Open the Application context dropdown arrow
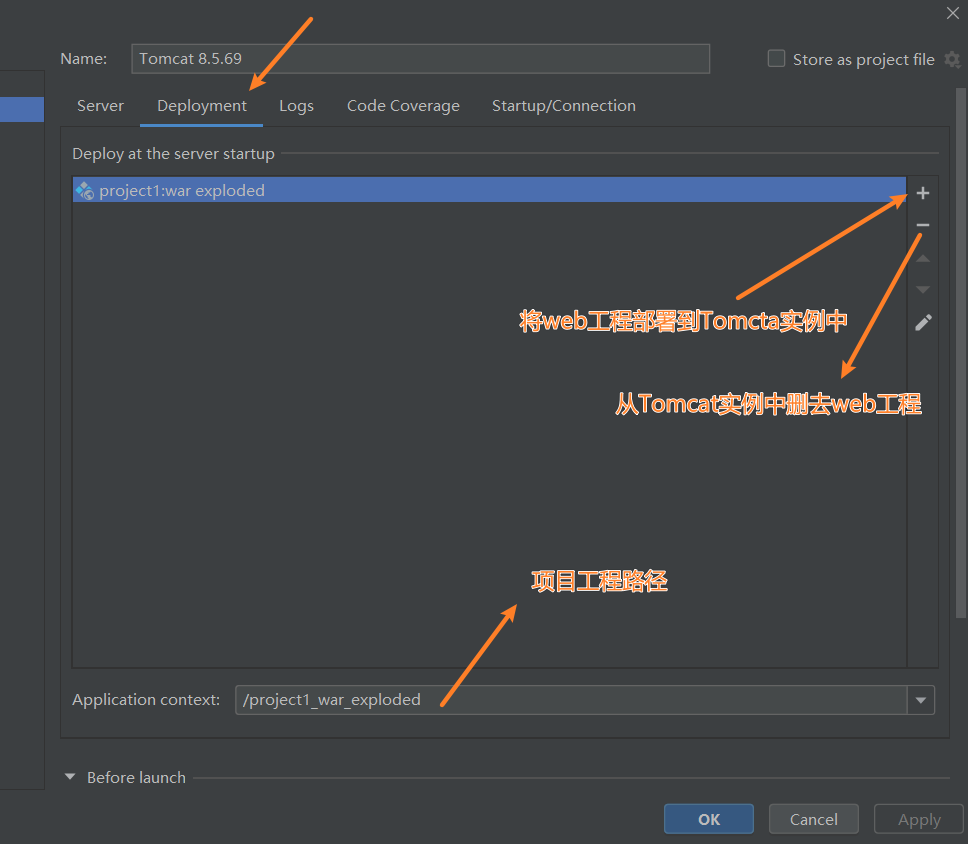This screenshot has height=844, width=968. [x=920, y=700]
